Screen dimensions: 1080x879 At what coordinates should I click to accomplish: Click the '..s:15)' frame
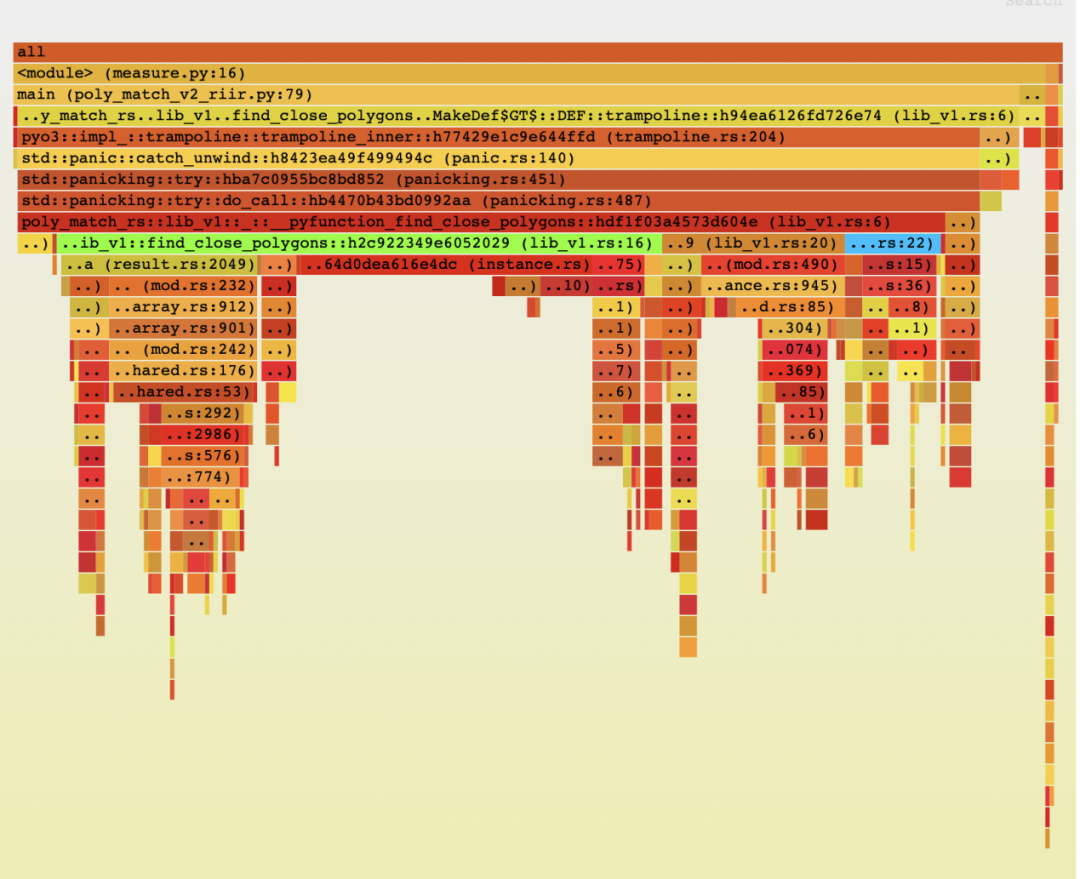coord(899,265)
